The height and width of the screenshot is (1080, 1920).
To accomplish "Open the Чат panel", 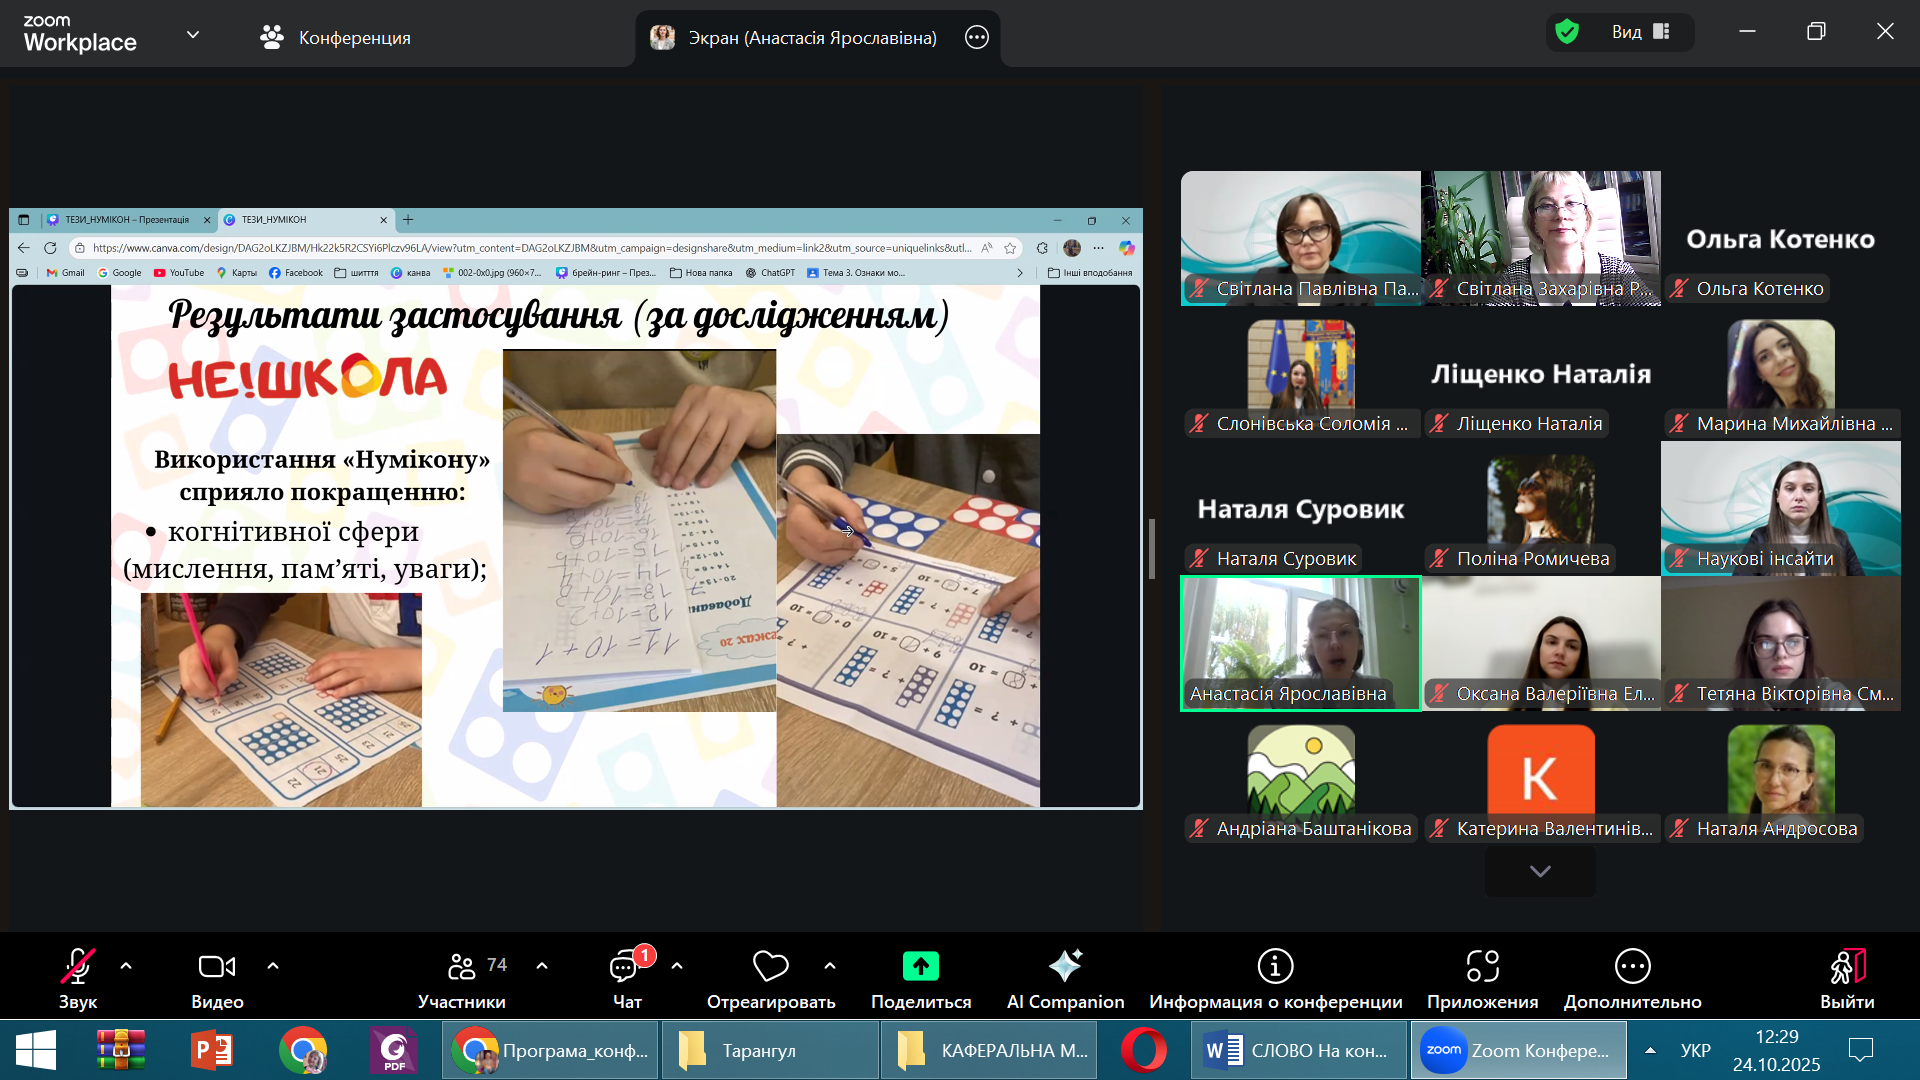I will pos(627,979).
